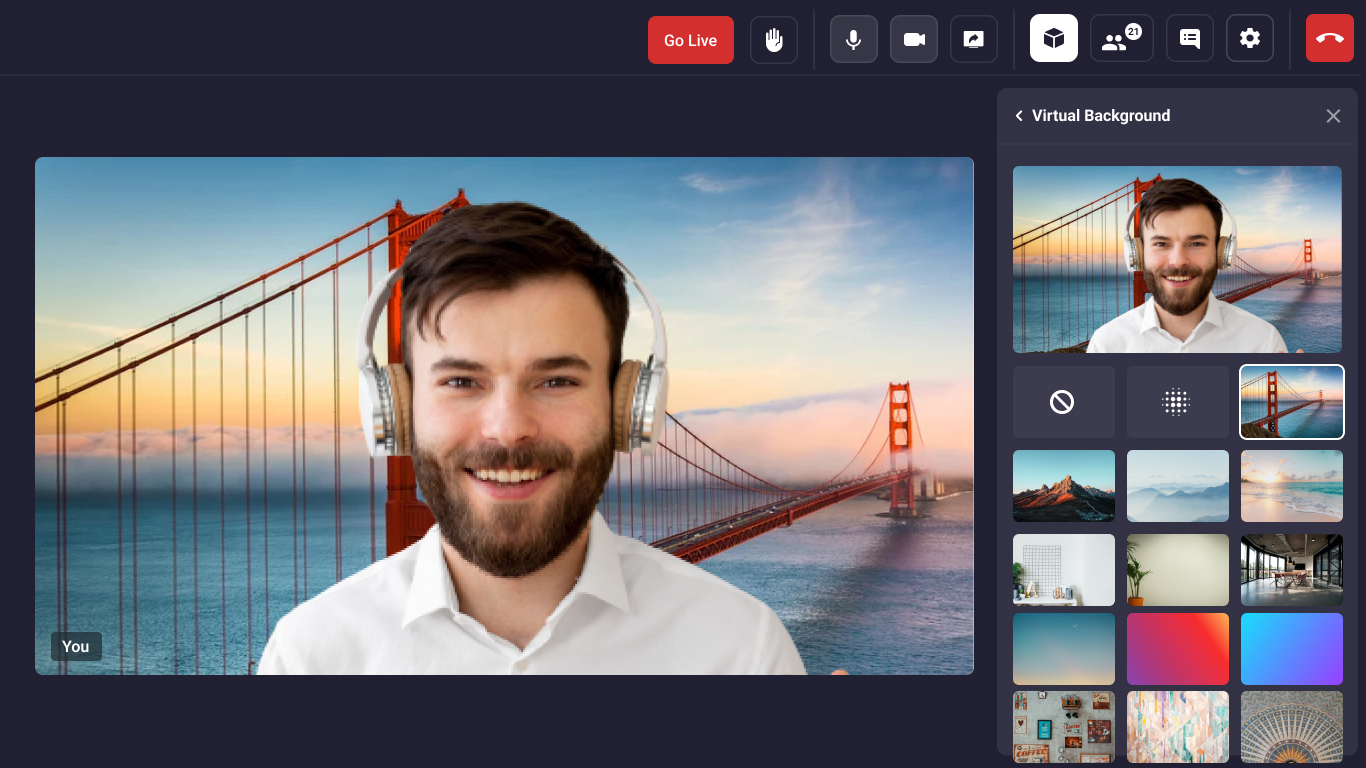This screenshot has width=1366, height=768.
Task: Select the no-background option
Action: (1064, 402)
